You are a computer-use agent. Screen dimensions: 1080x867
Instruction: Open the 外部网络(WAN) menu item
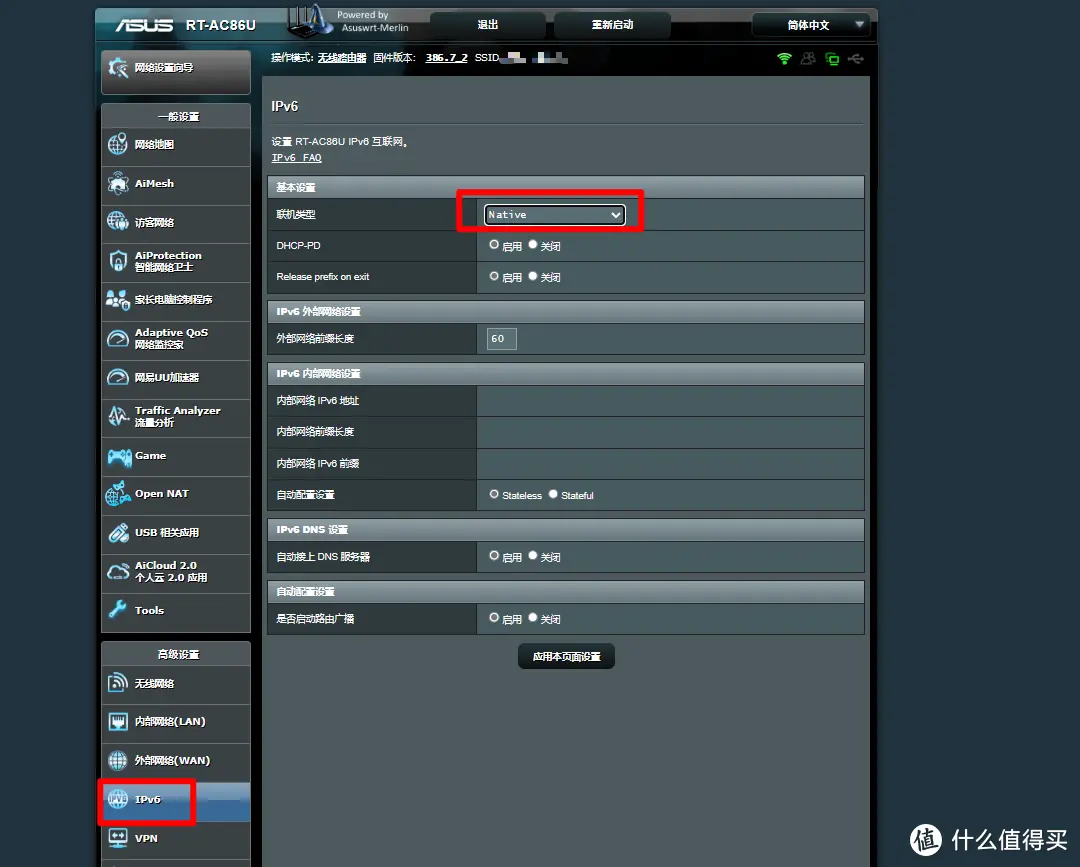(x=172, y=761)
